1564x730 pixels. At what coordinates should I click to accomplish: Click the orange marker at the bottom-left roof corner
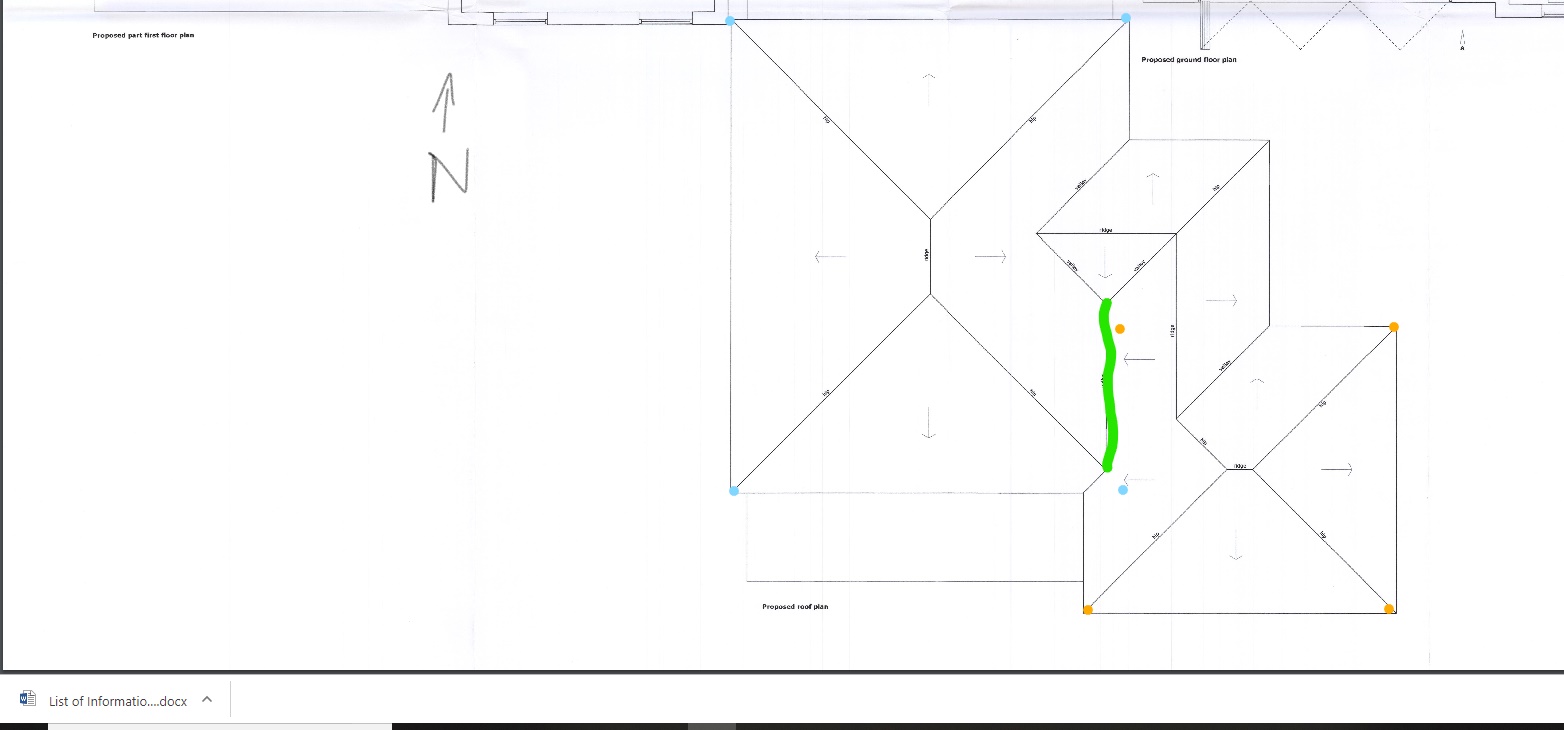pyautogui.click(x=1088, y=609)
